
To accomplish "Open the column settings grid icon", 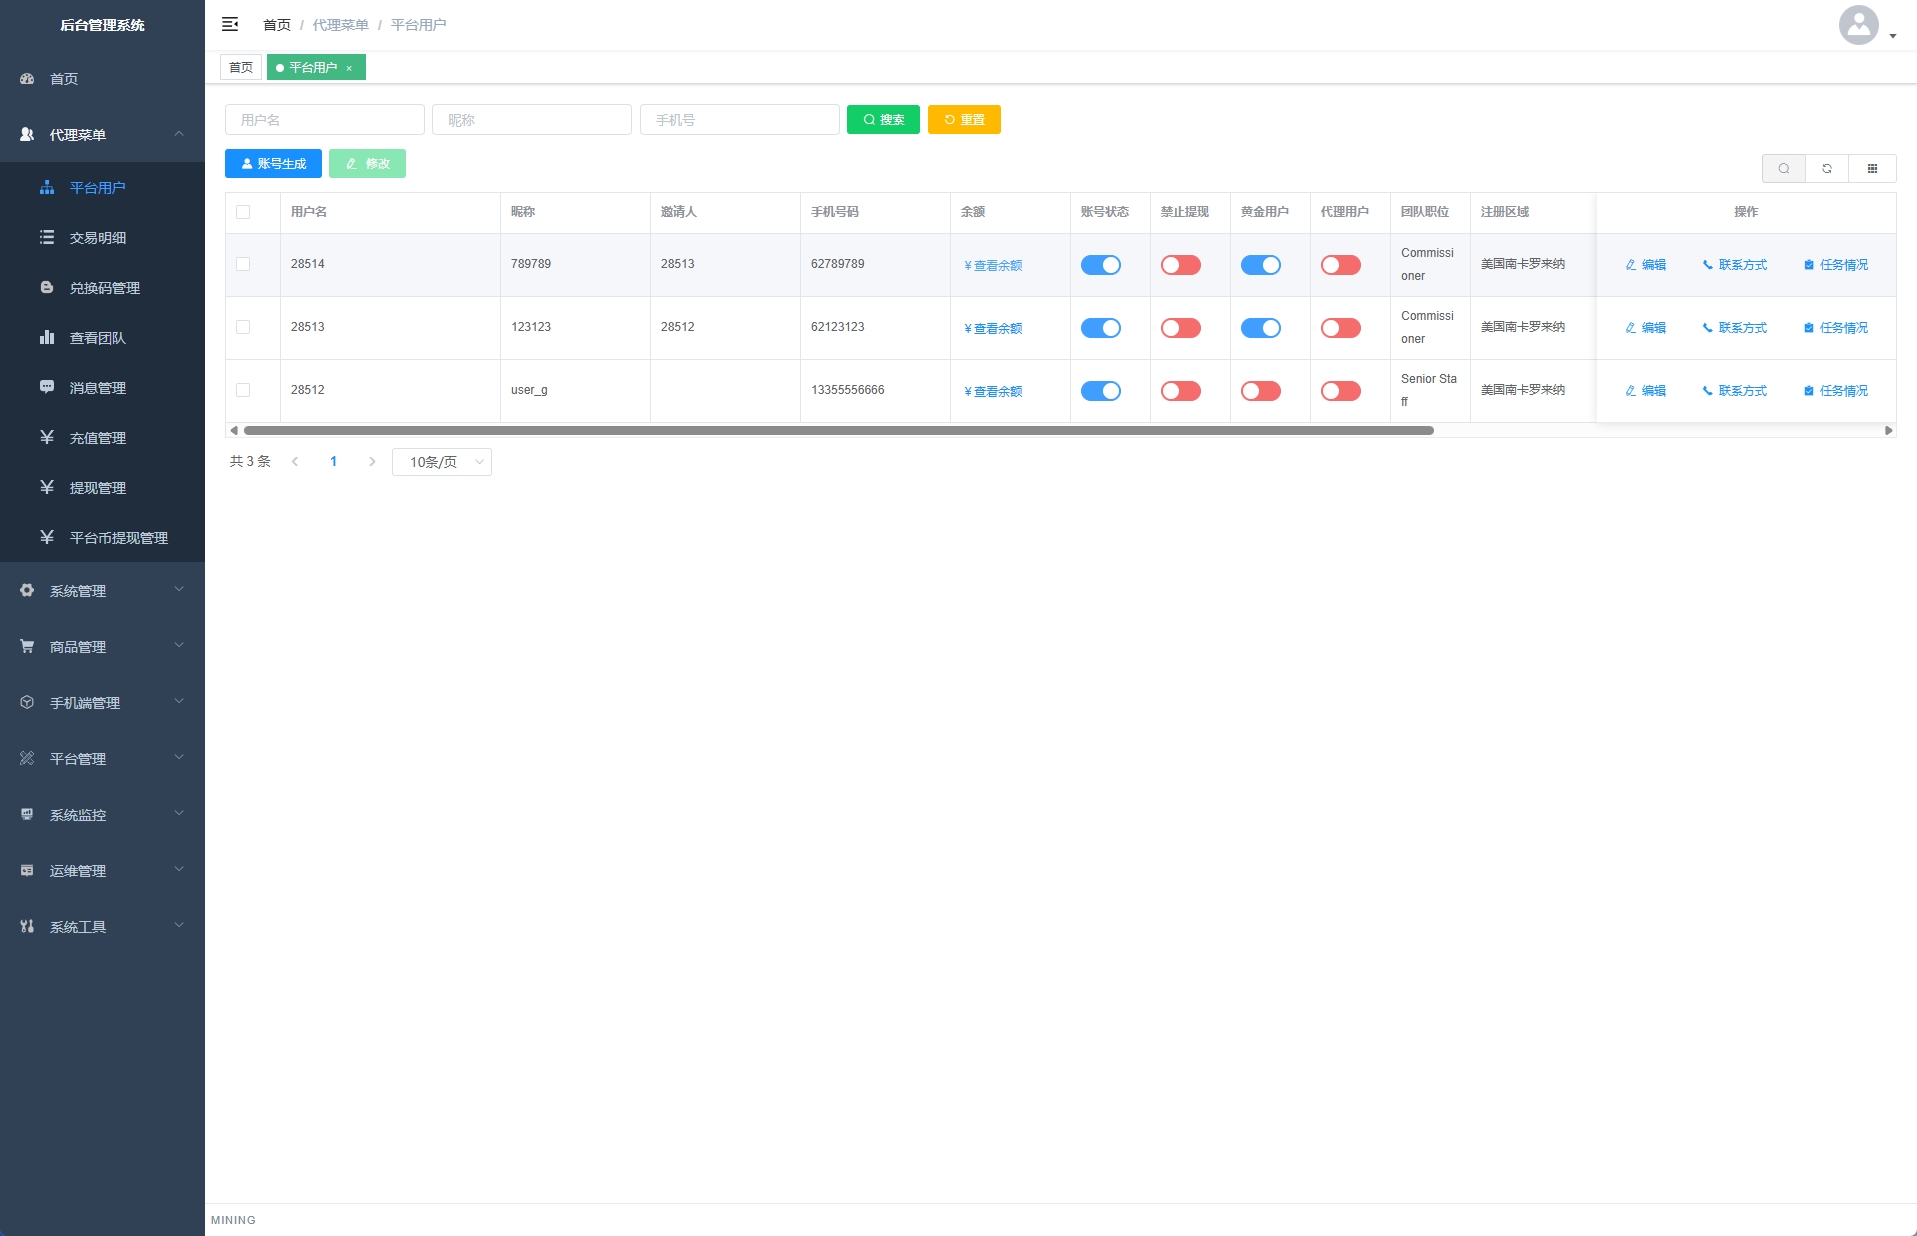I will point(1872,169).
